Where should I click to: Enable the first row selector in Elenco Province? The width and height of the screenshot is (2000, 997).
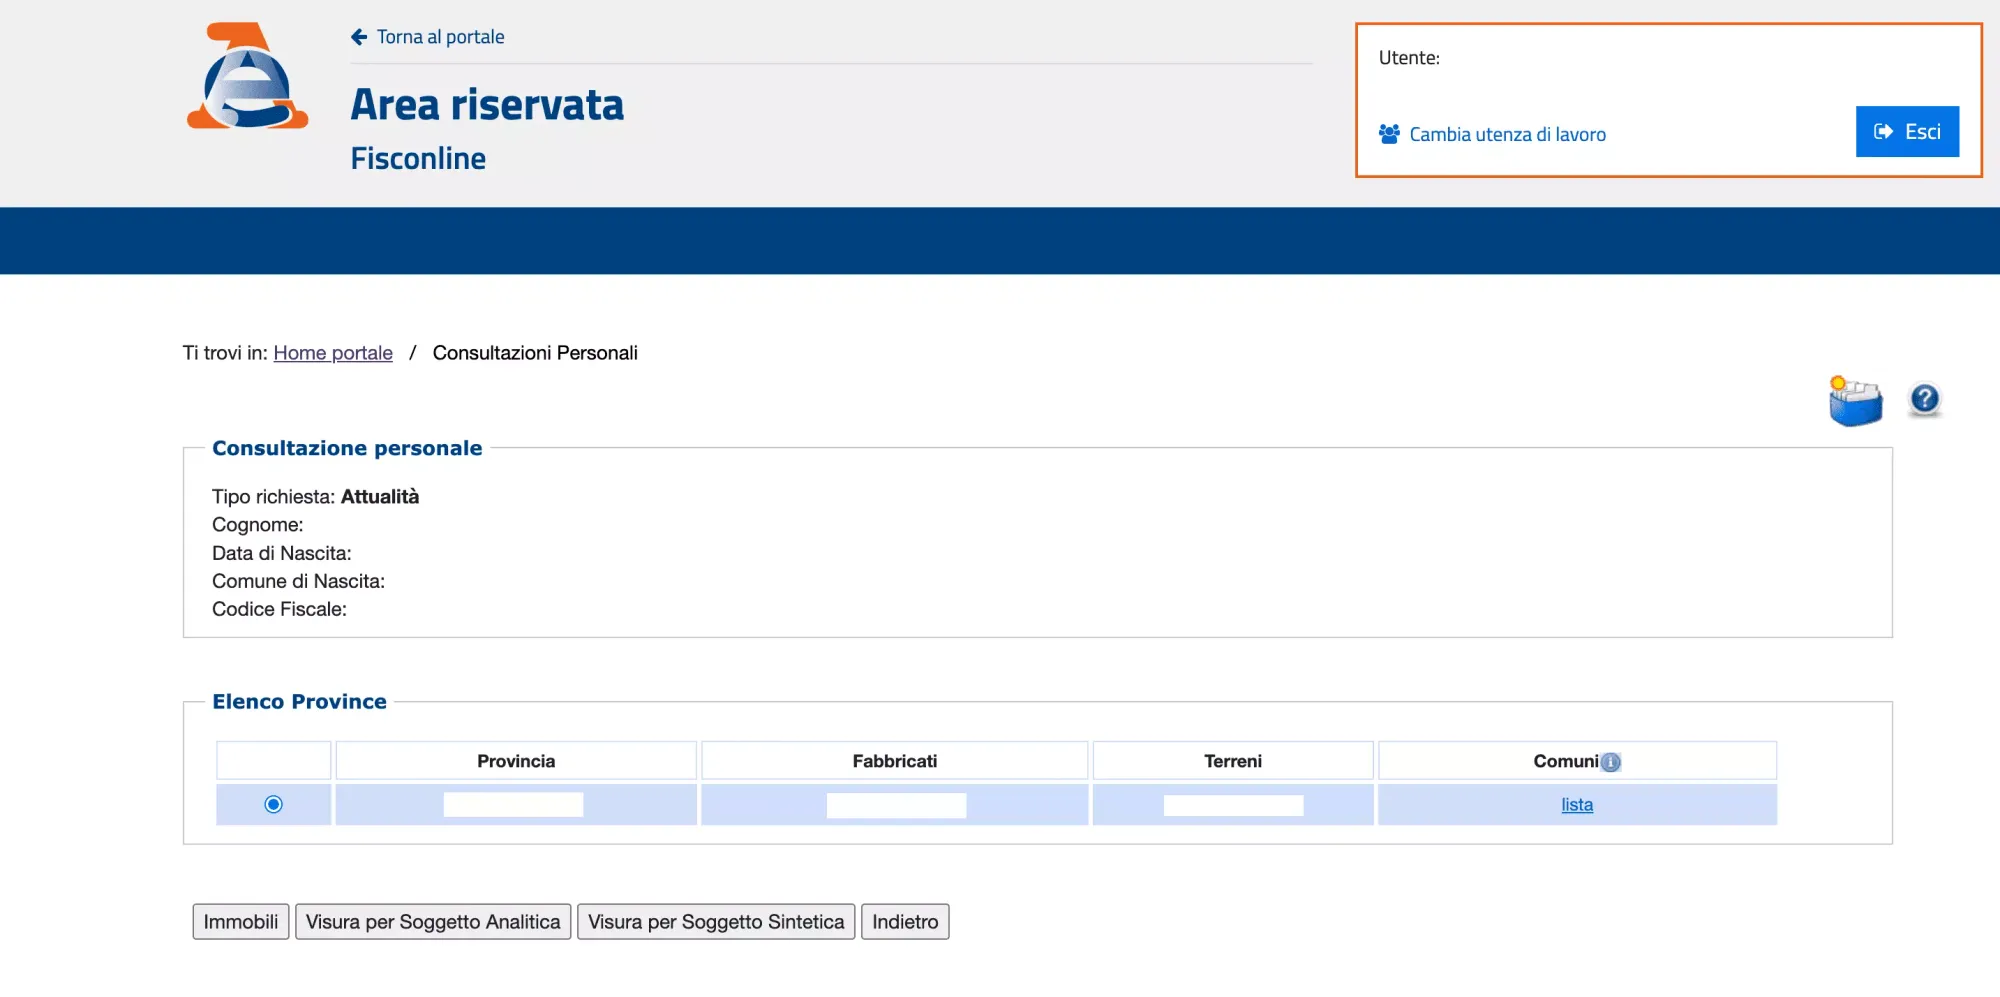[x=273, y=803]
